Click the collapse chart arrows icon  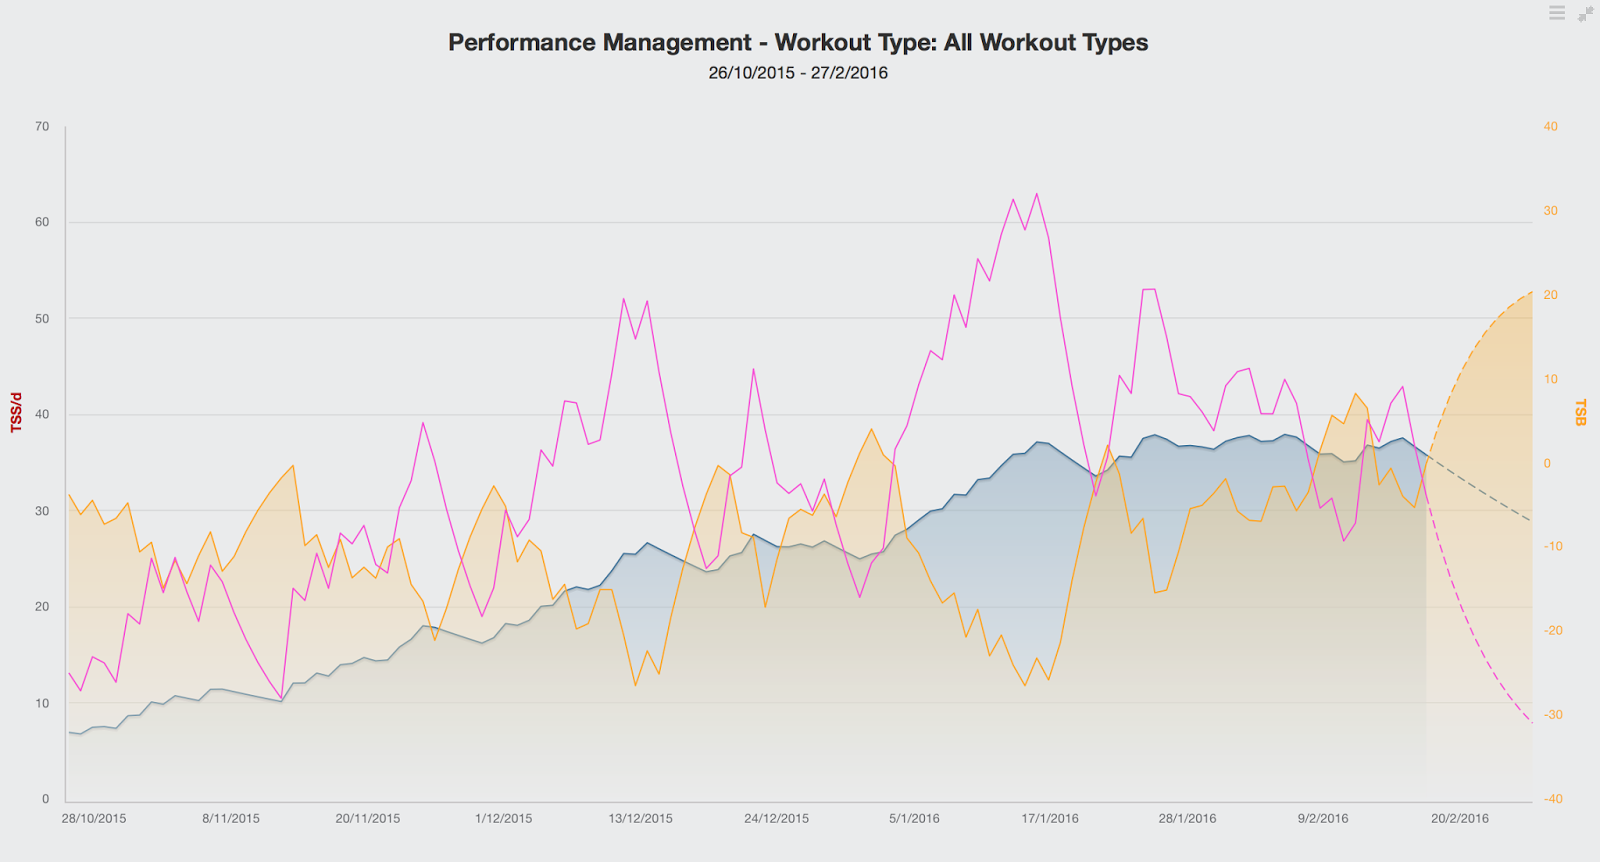(x=1586, y=13)
